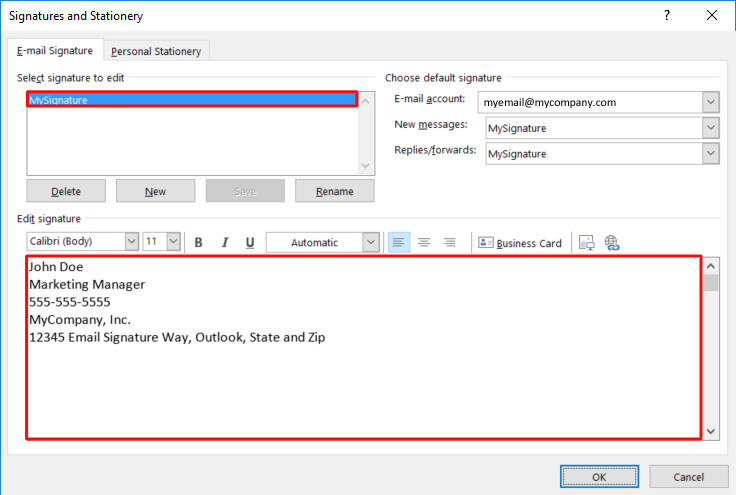
Task: Expand the E-mail account dropdown
Action: pyautogui.click(x=710, y=102)
